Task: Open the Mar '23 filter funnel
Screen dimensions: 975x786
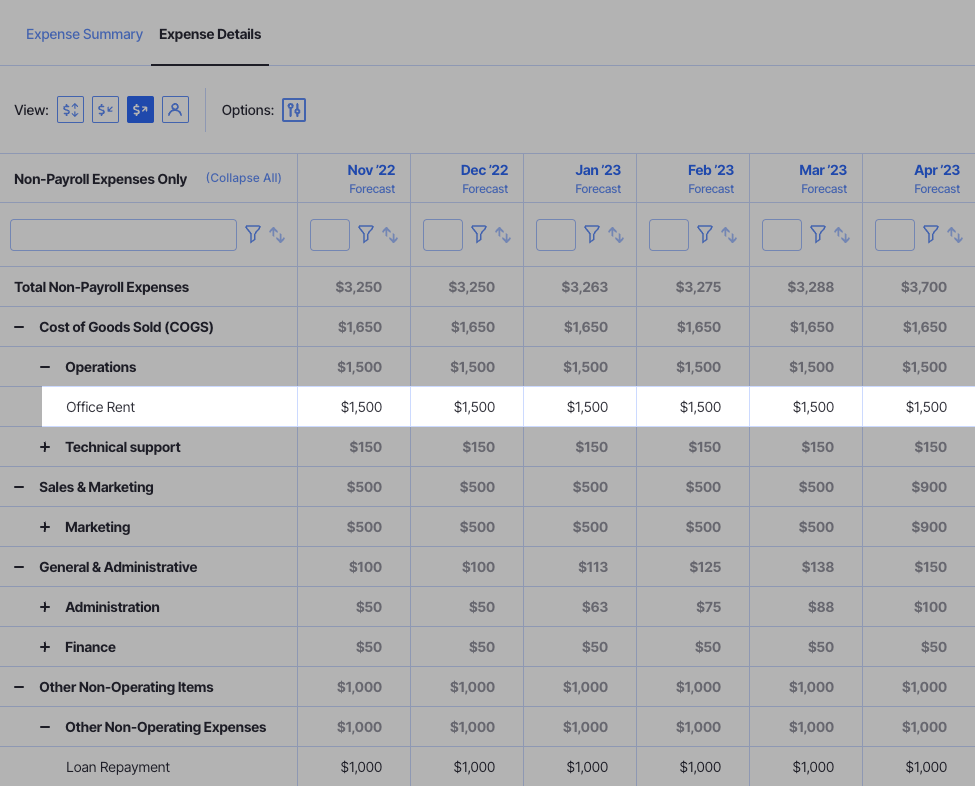Action: click(818, 234)
